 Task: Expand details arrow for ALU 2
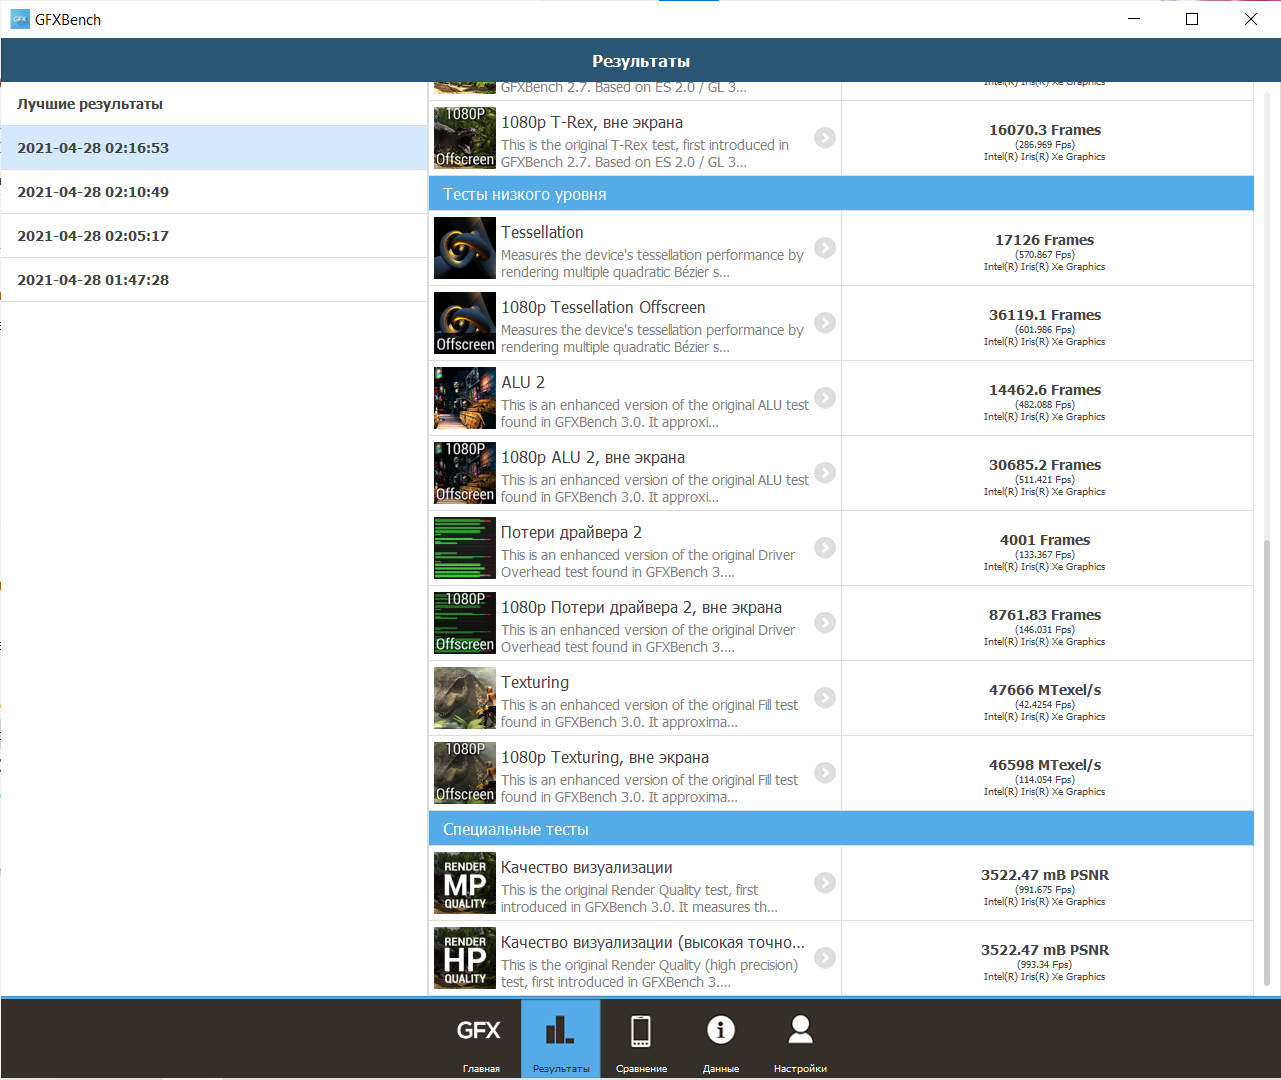click(x=825, y=398)
